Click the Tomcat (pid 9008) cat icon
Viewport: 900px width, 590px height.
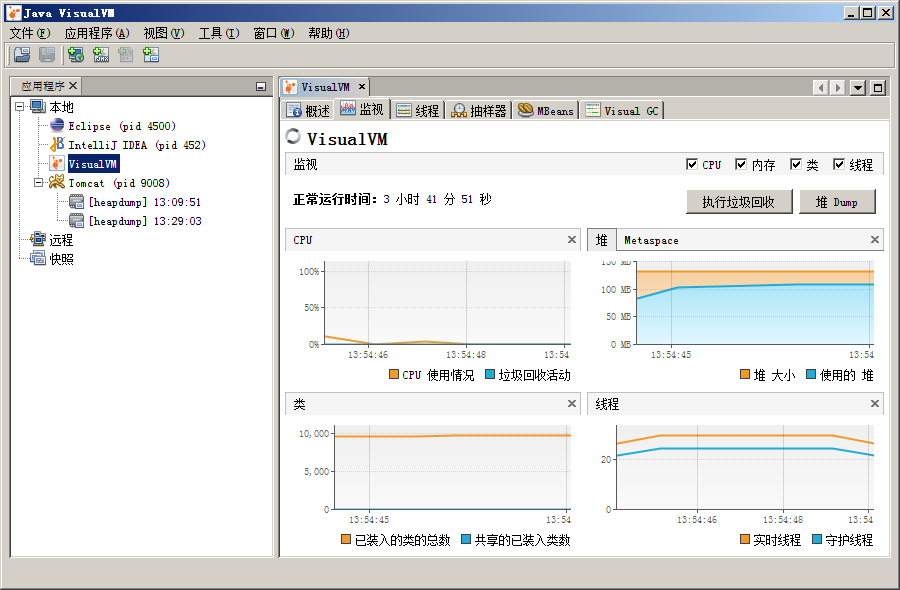point(57,183)
